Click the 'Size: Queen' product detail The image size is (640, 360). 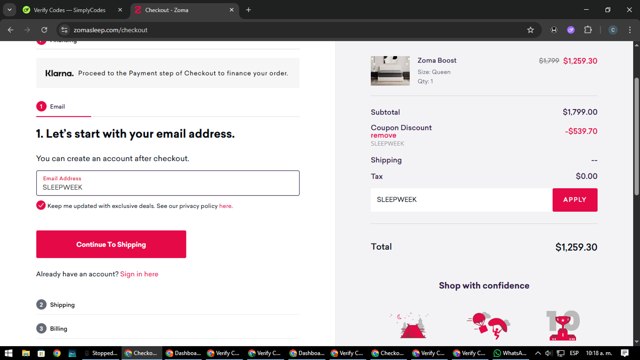point(434,72)
